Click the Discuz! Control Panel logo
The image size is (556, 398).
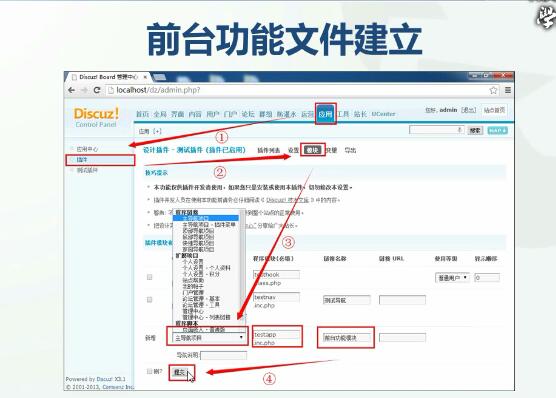click(96, 117)
